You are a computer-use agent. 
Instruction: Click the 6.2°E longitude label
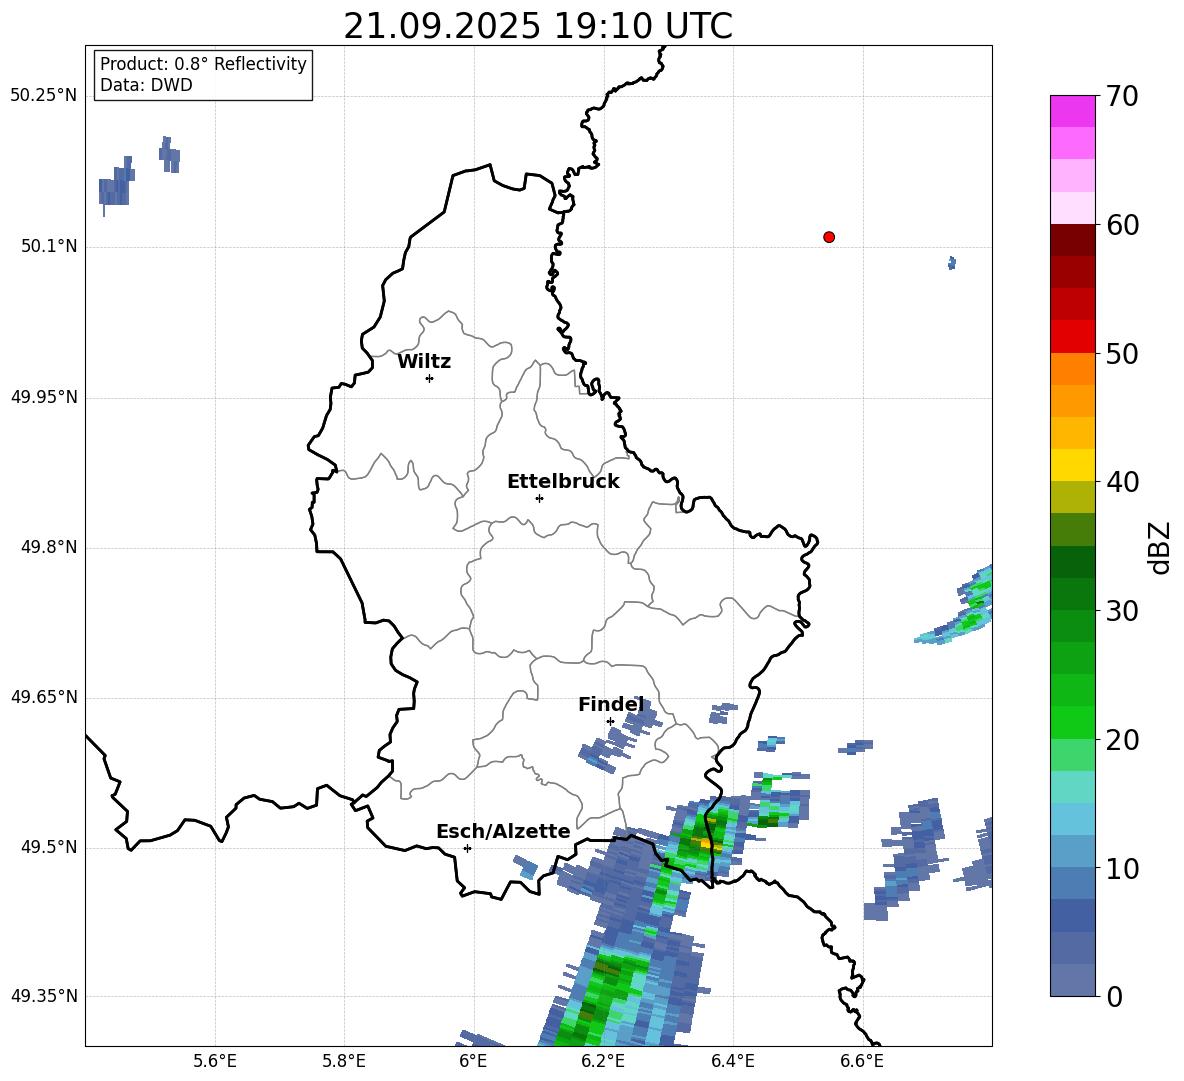[x=603, y=1061]
